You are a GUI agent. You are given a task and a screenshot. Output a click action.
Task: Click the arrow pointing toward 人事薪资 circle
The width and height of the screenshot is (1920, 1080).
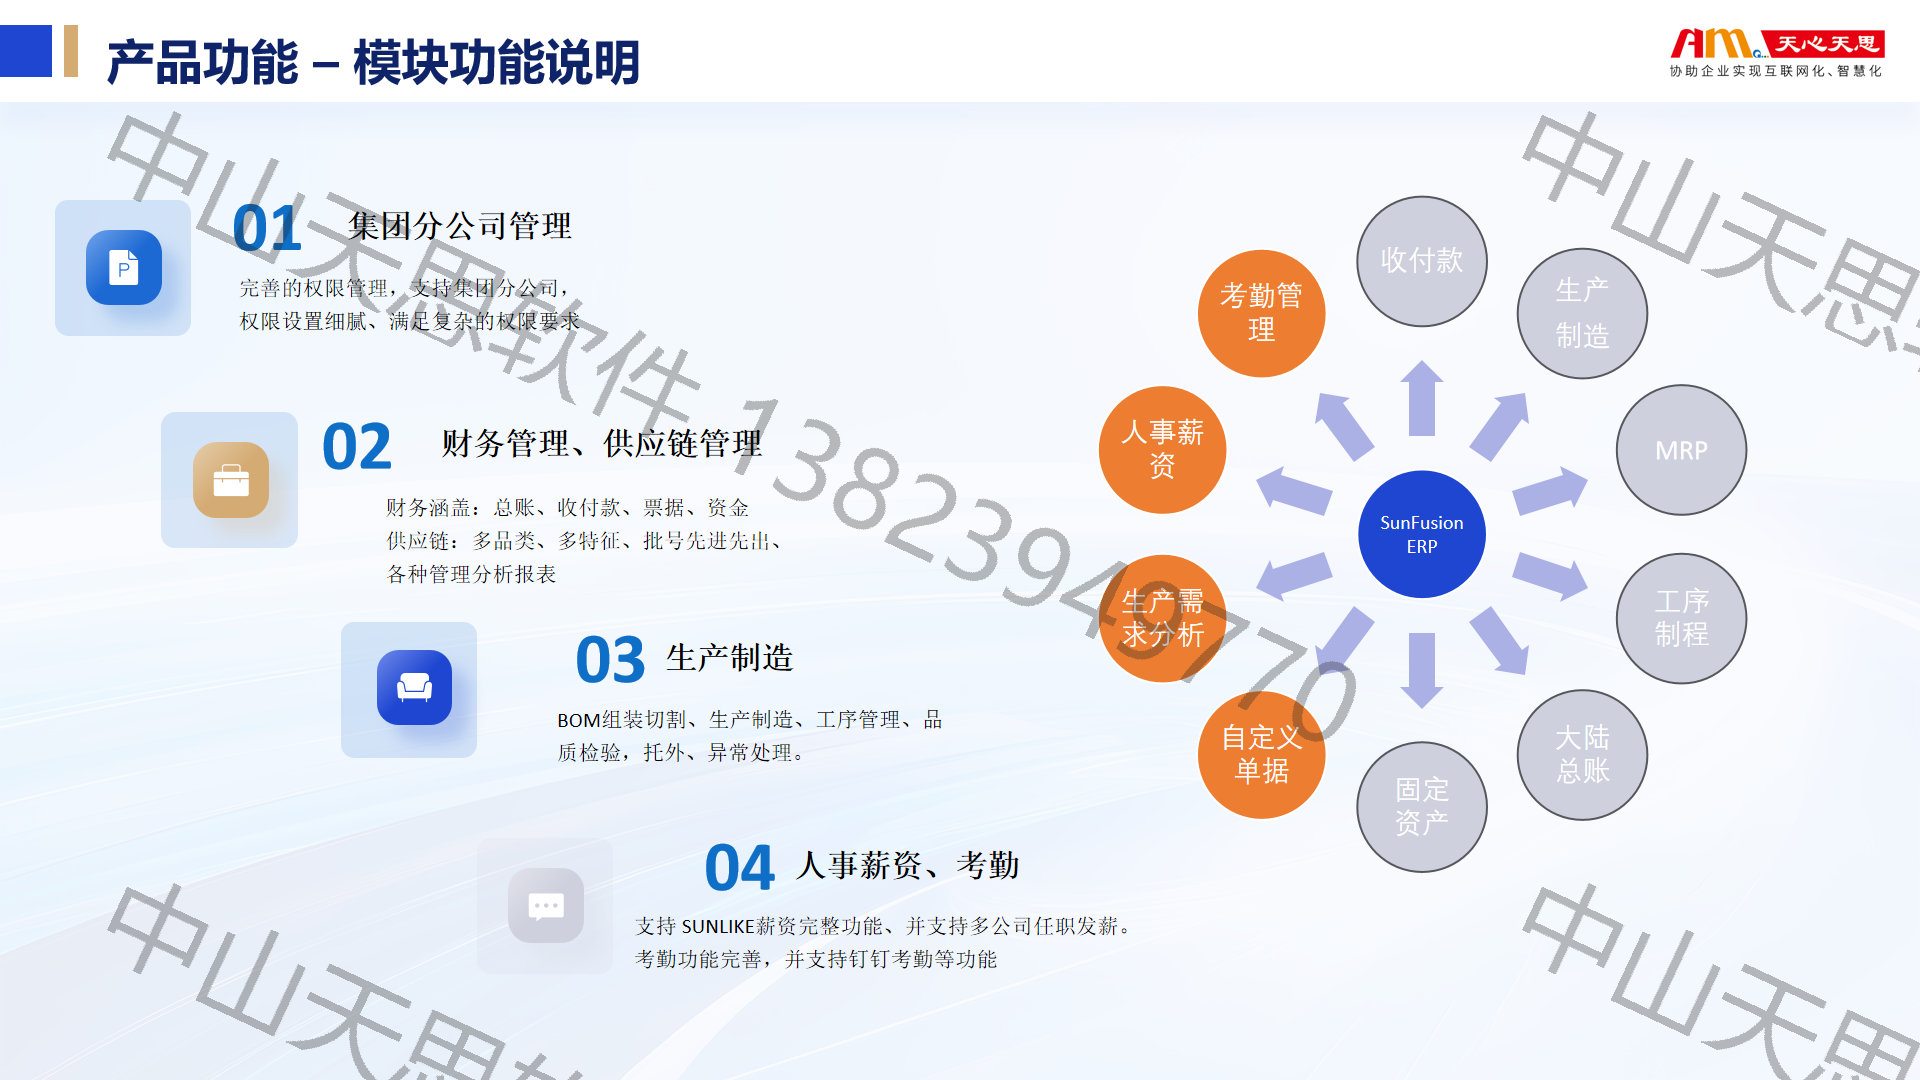1294,491
